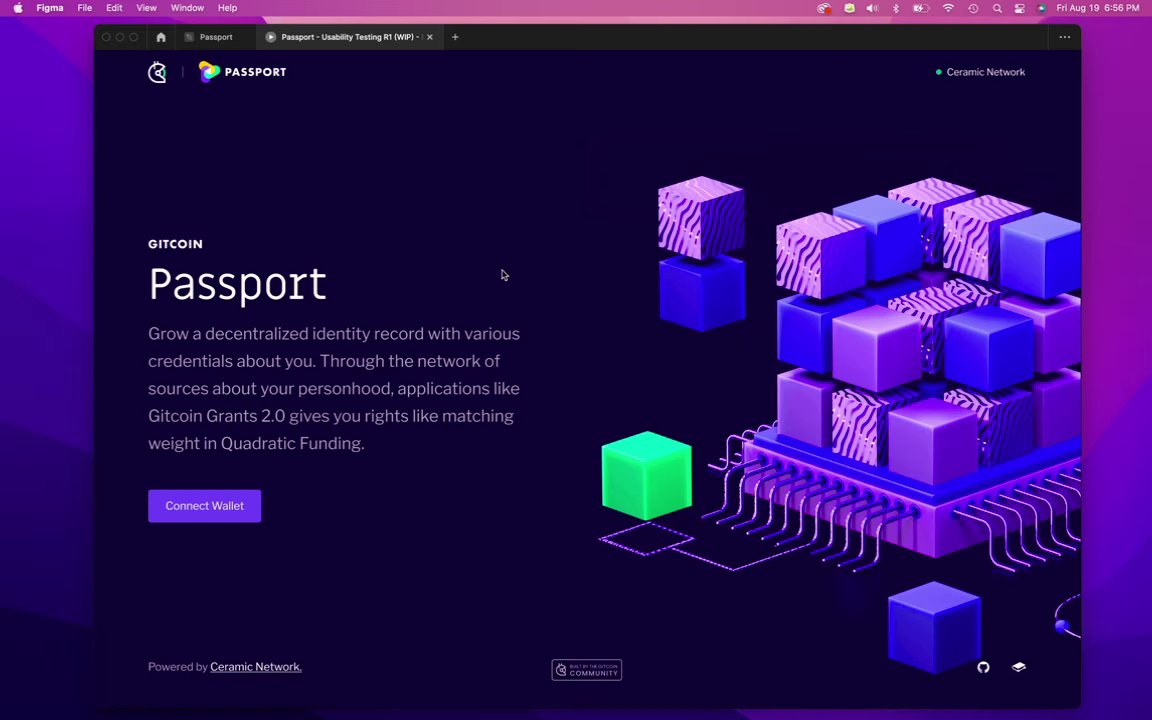Close the Usability Testing R1 tab

point(430,37)
